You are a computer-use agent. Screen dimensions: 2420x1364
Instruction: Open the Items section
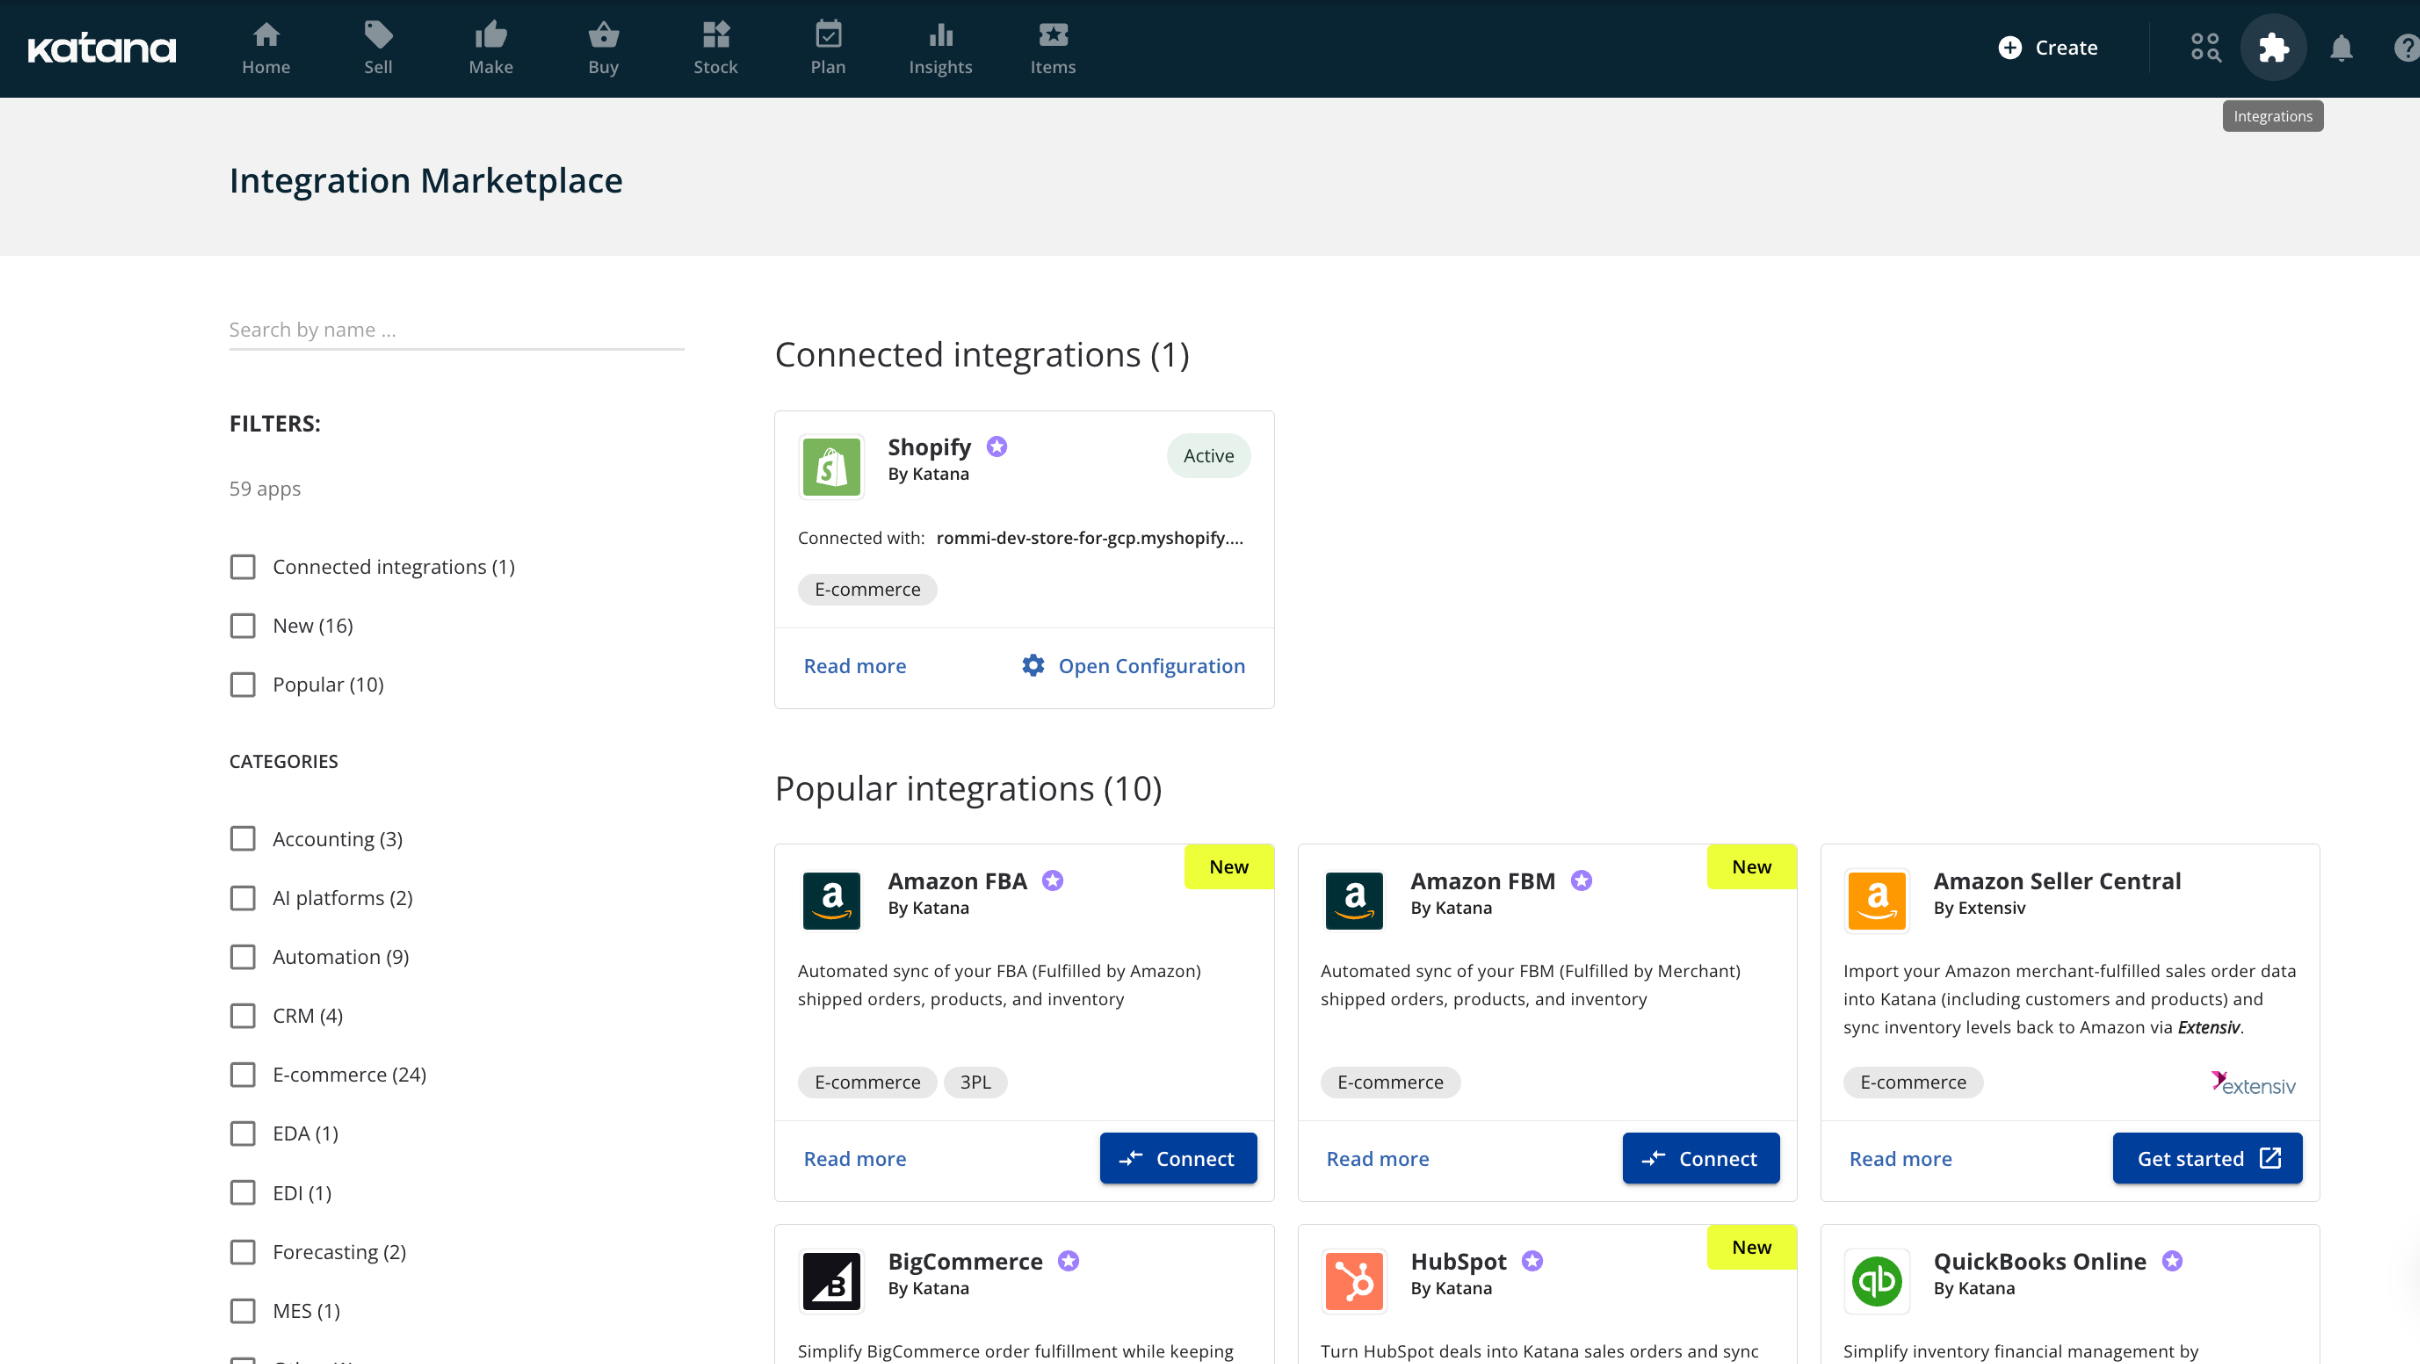tap(1053, 48)
